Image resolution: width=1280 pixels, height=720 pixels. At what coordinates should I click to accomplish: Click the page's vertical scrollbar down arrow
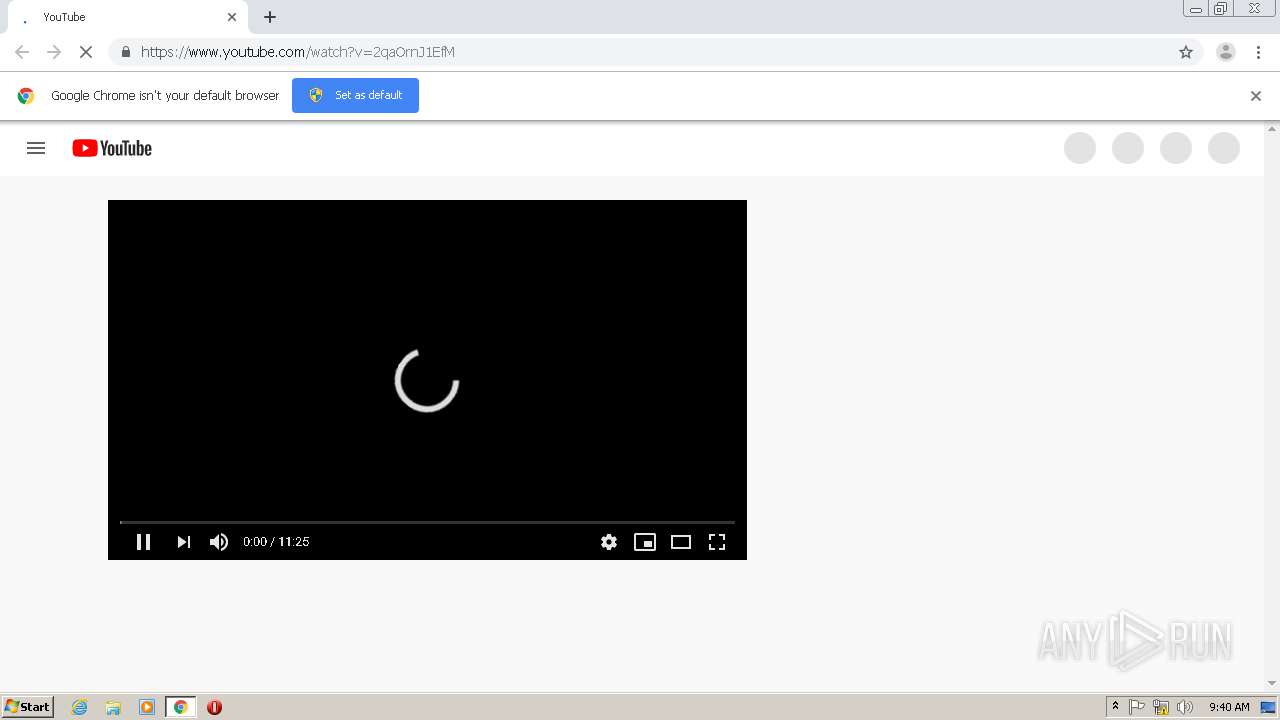pyautogui.click(x=1272, y=683)
